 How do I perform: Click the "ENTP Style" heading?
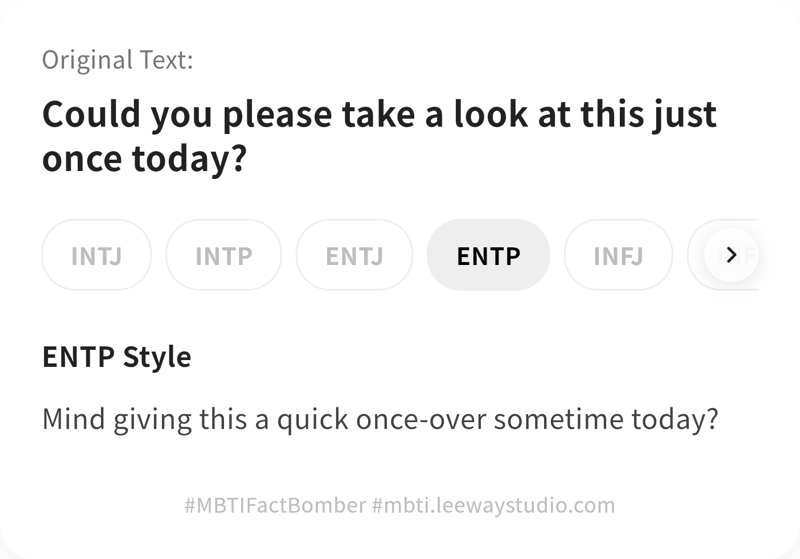point(116,356)
